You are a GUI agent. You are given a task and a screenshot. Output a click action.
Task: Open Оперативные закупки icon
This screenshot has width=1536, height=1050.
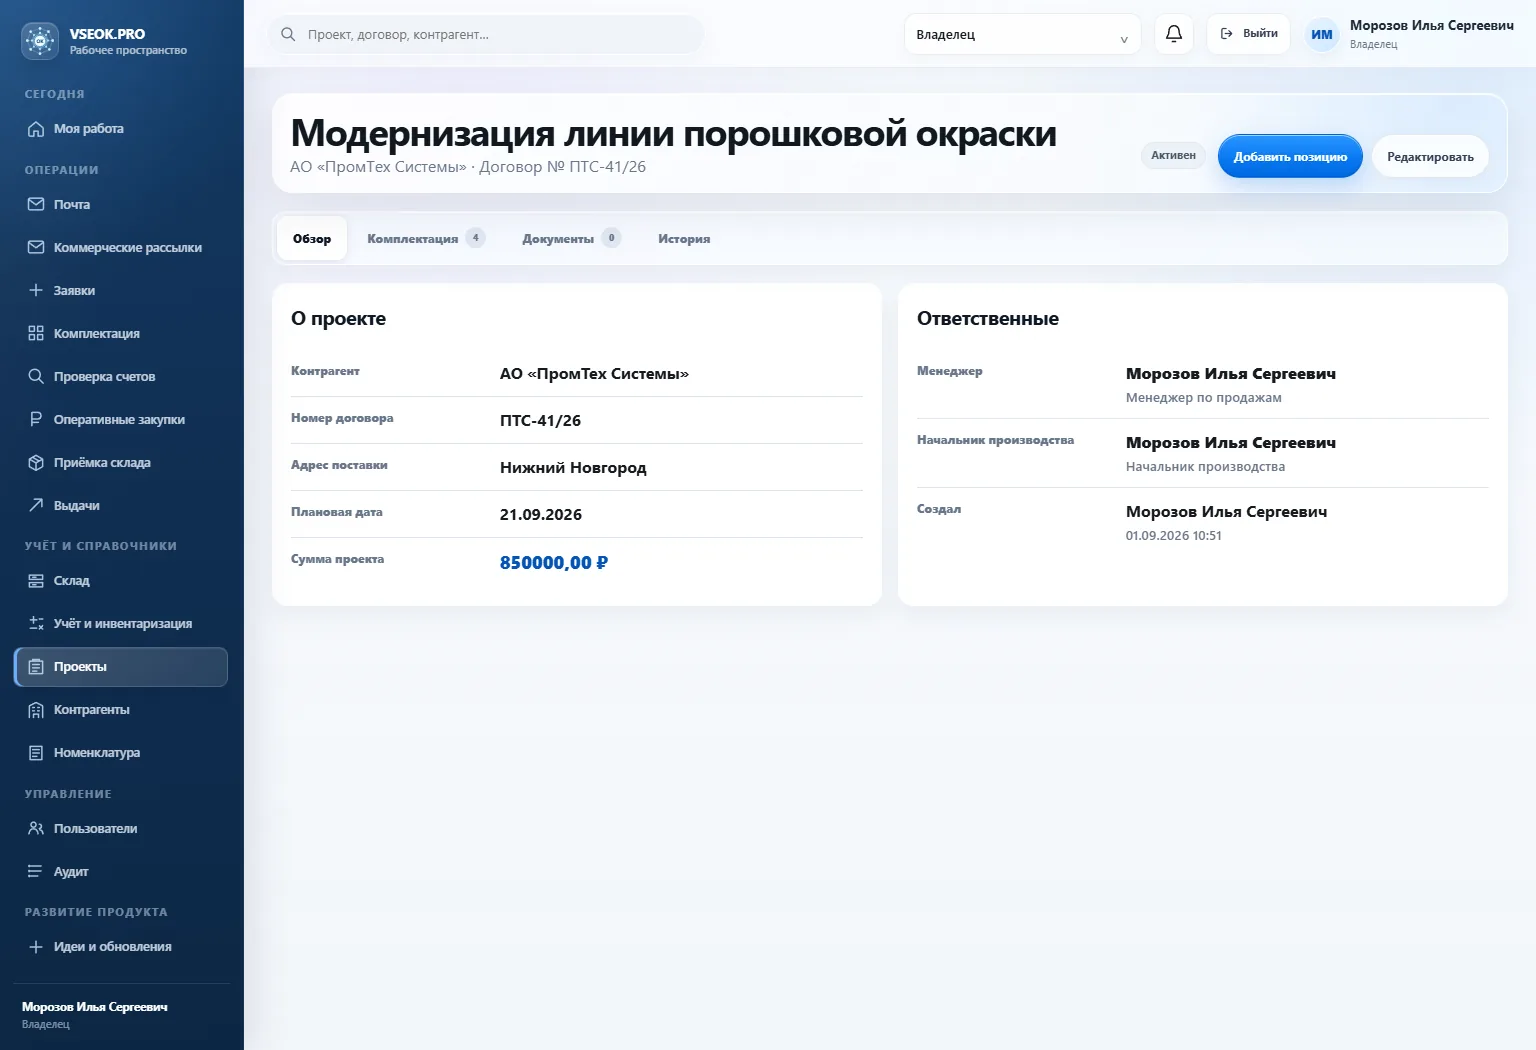[36, 419]
